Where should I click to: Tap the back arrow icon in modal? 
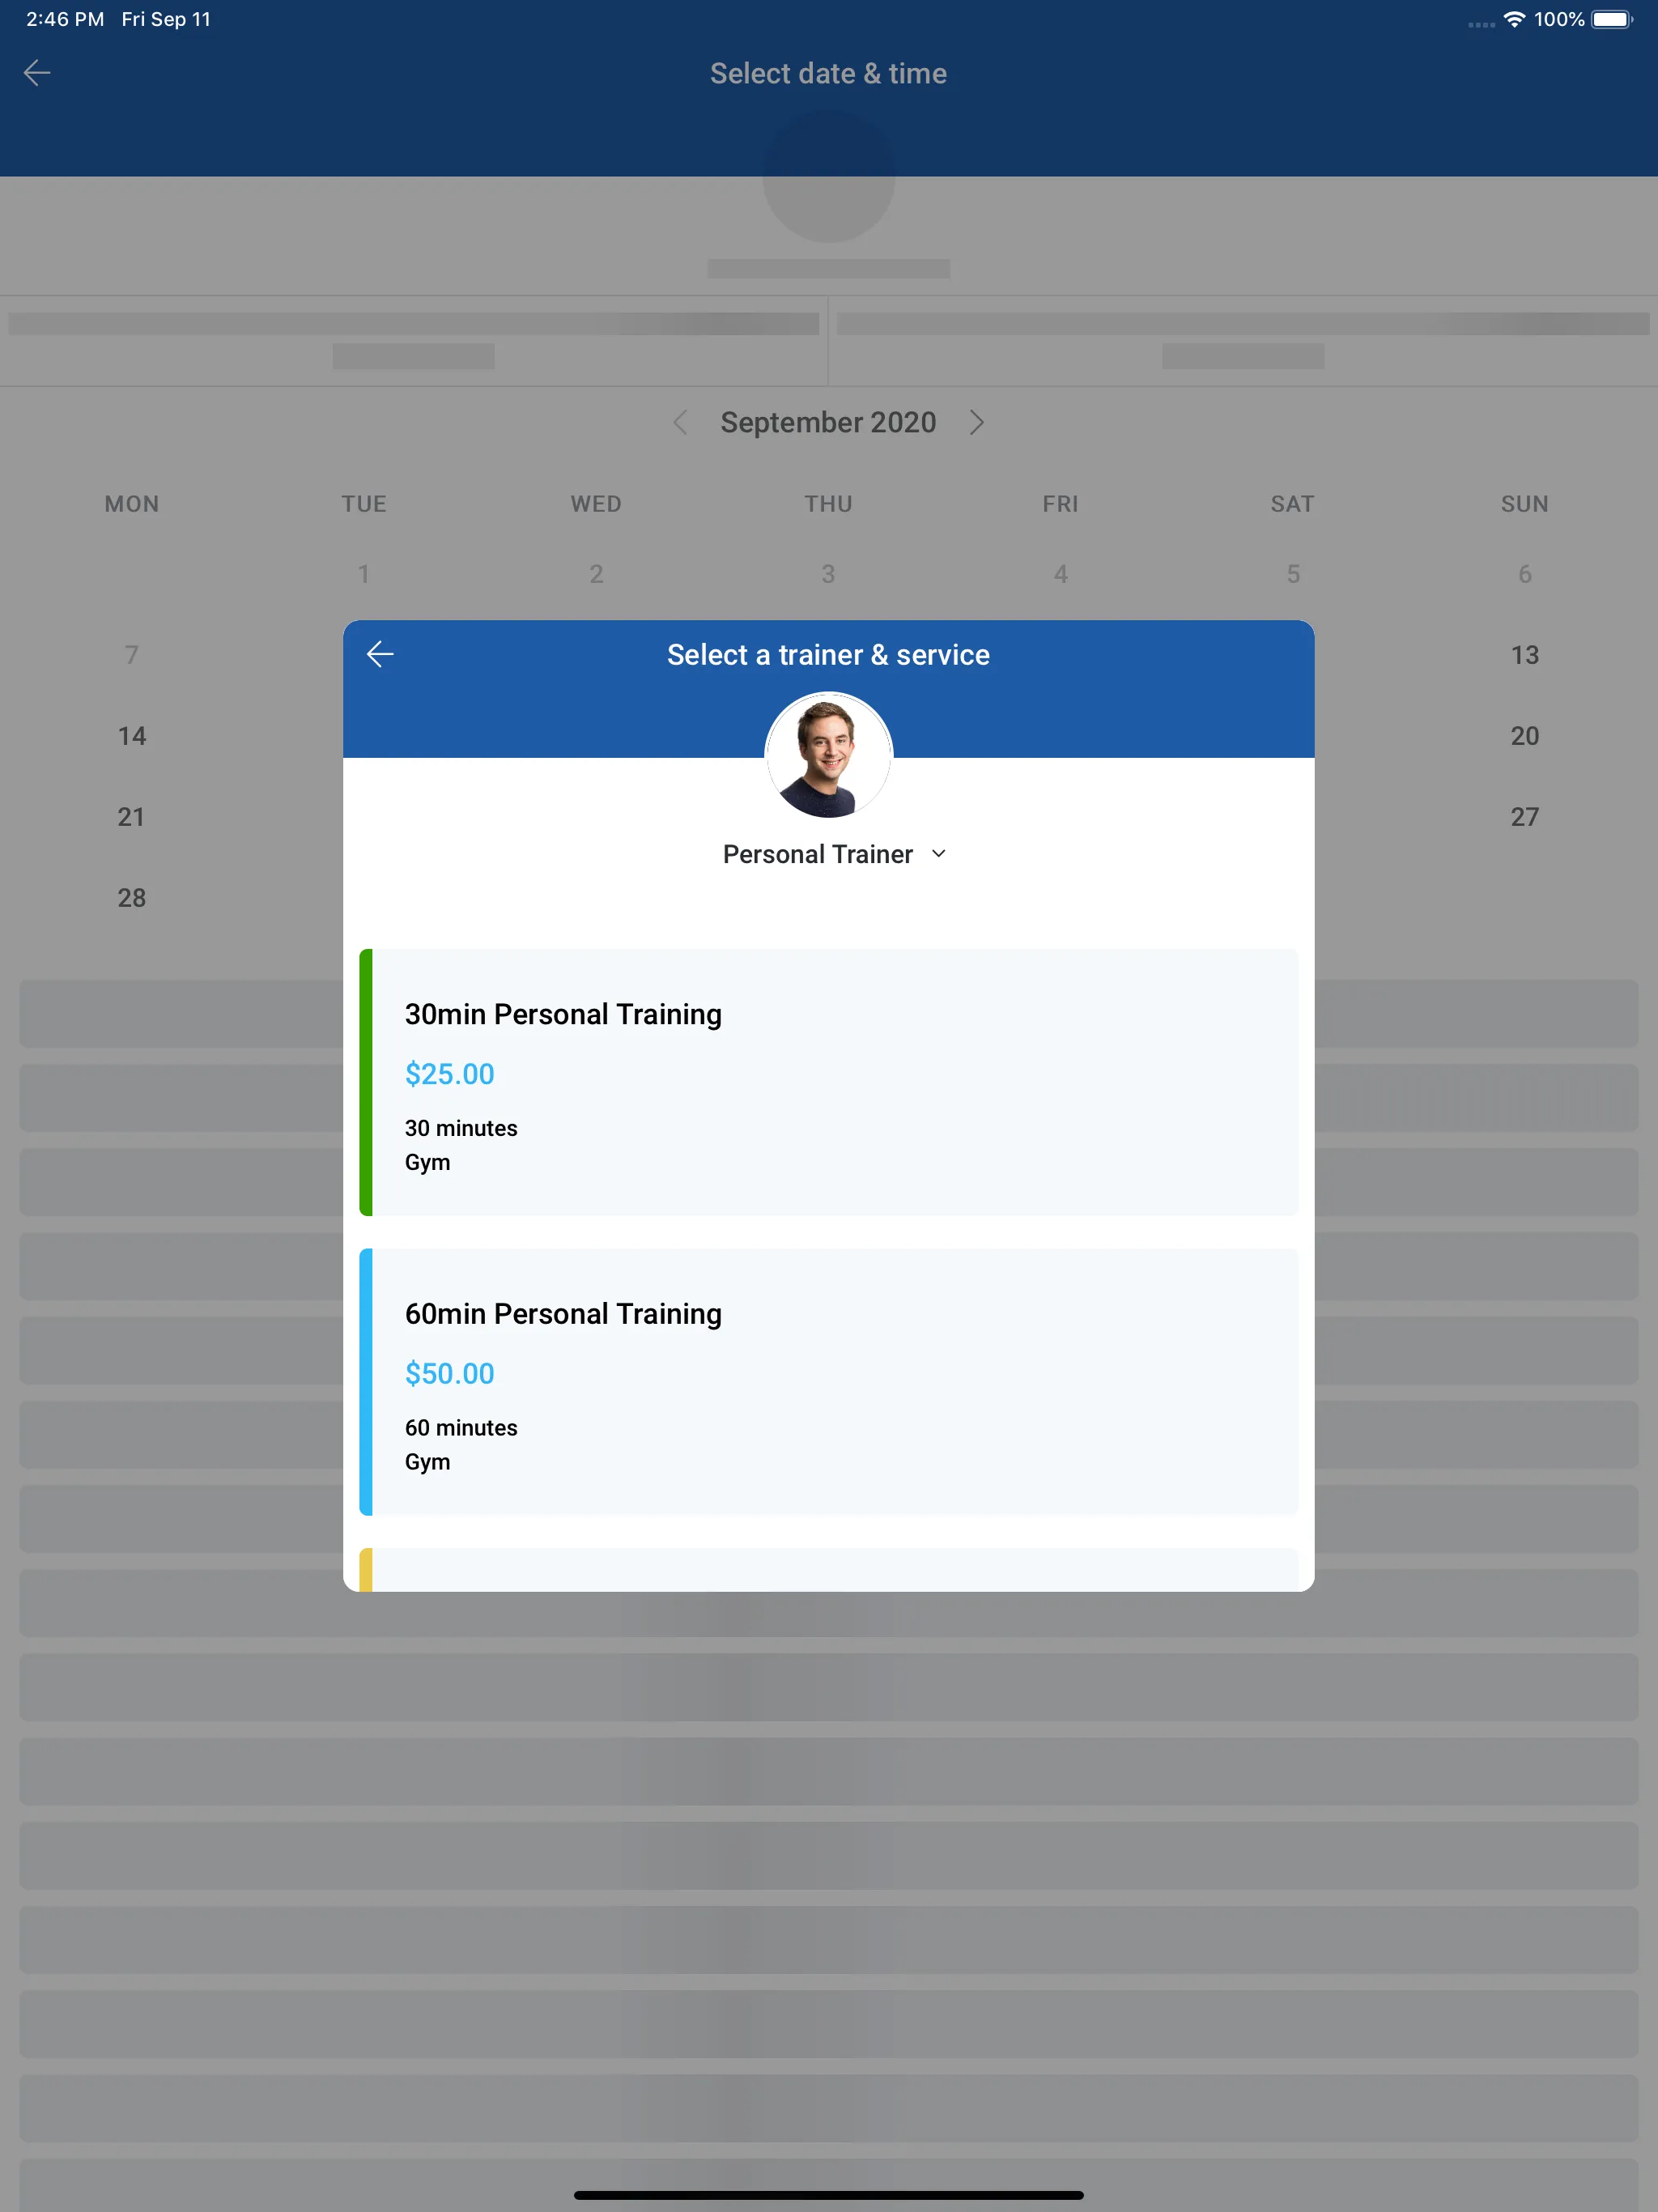380,655
